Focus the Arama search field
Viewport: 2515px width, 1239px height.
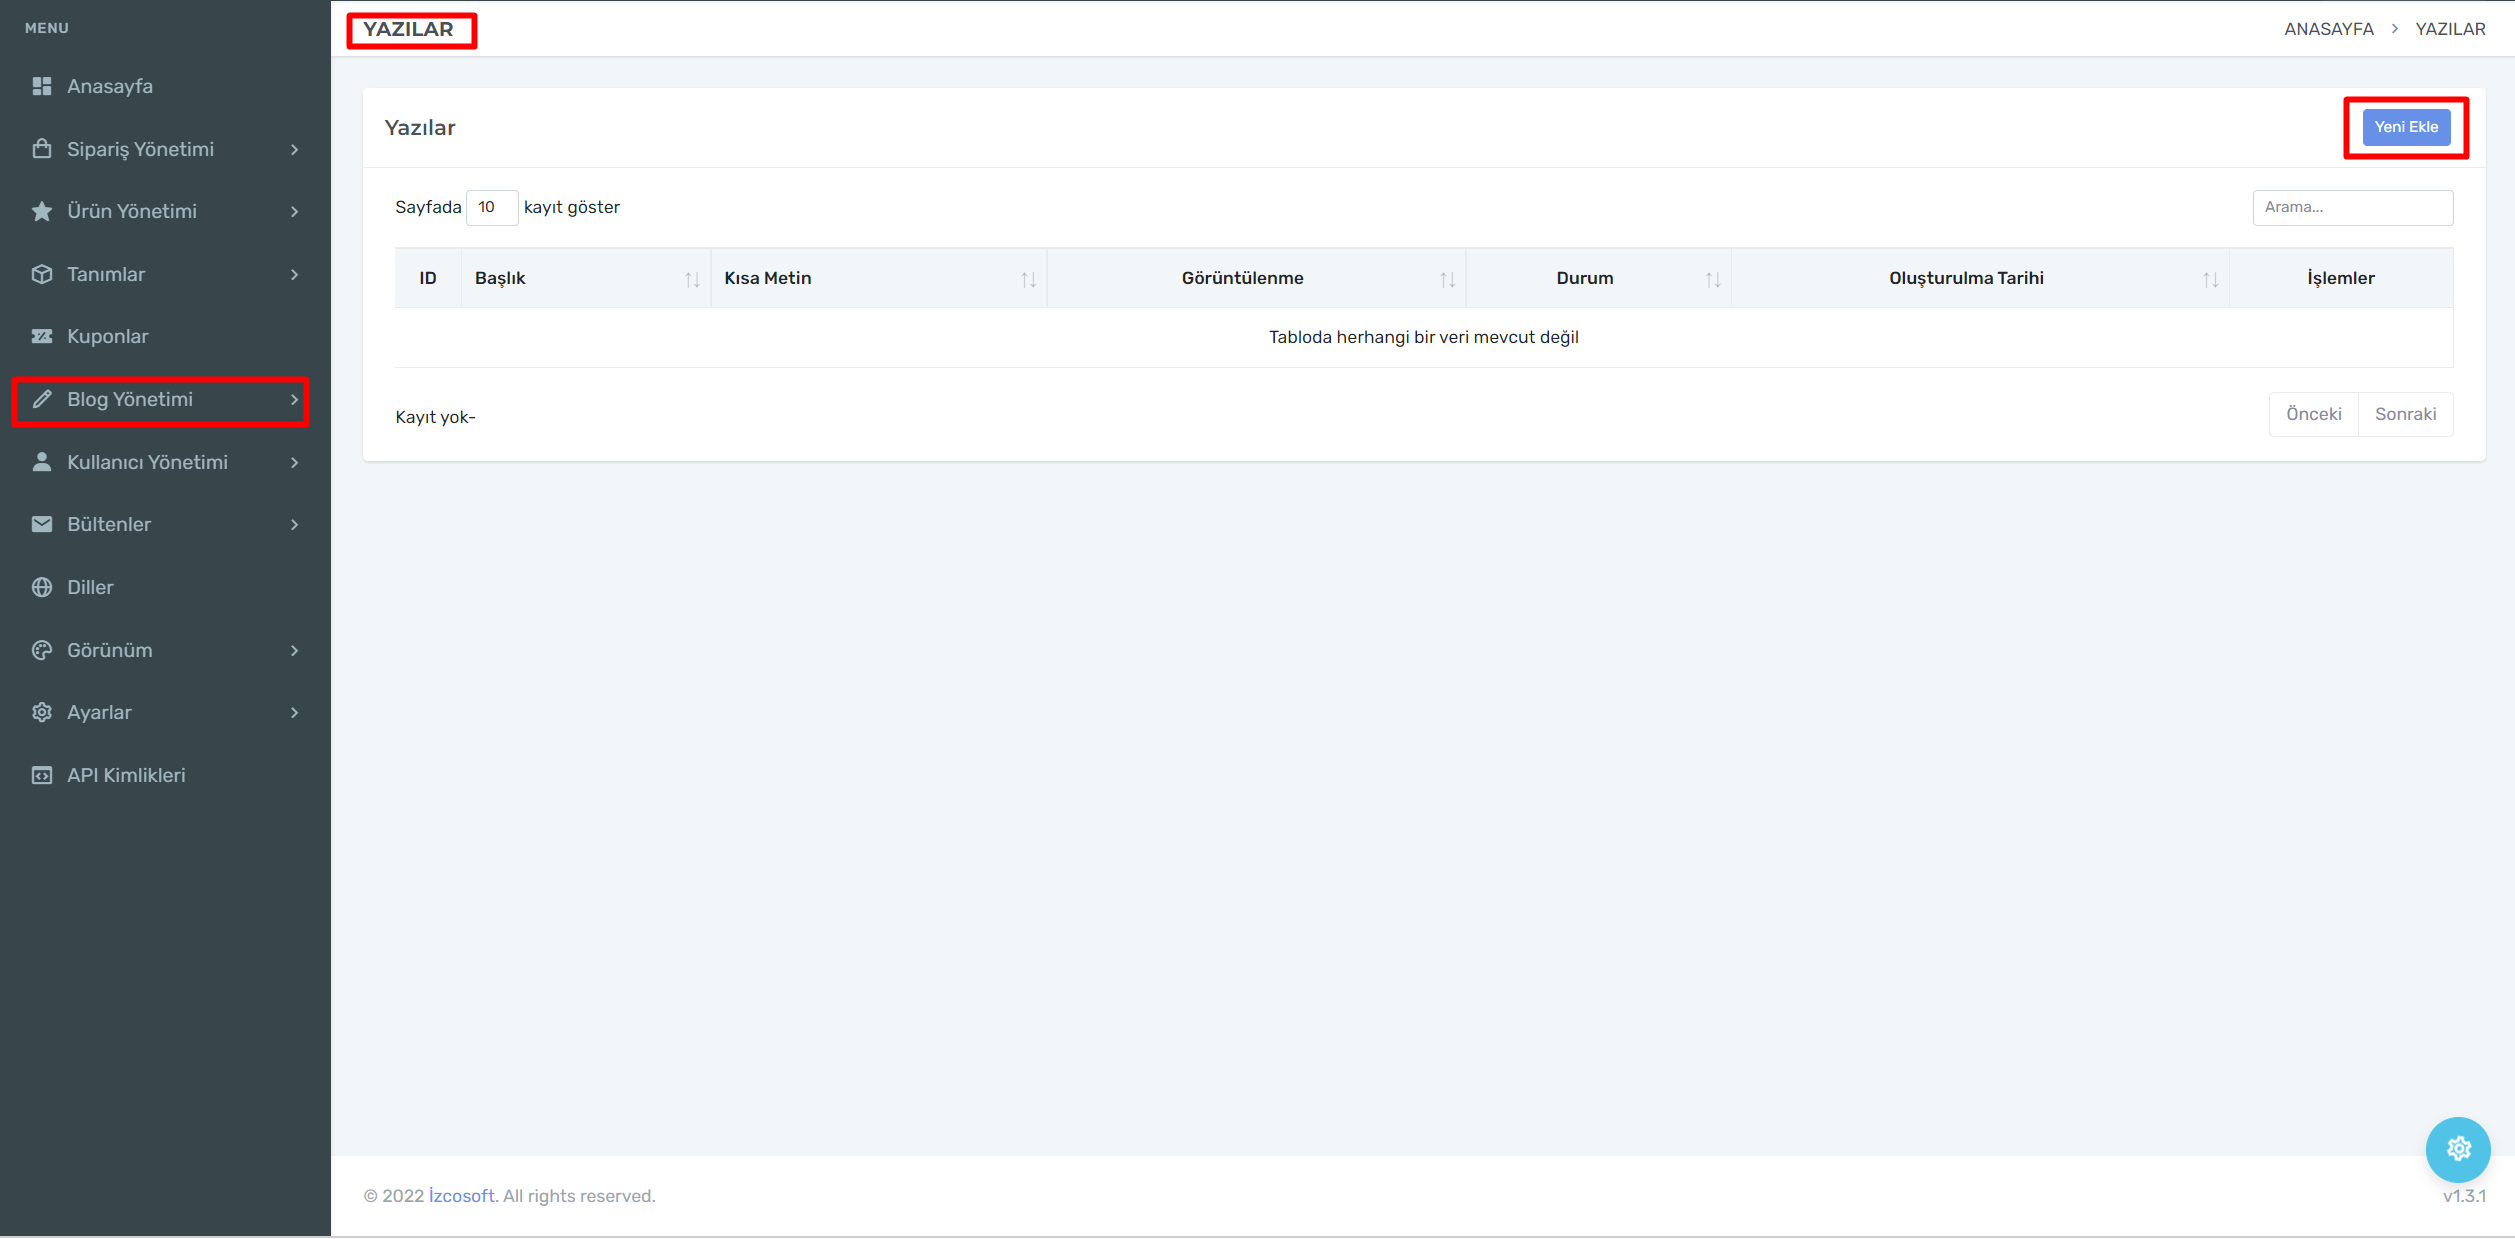click(2352, 207)
